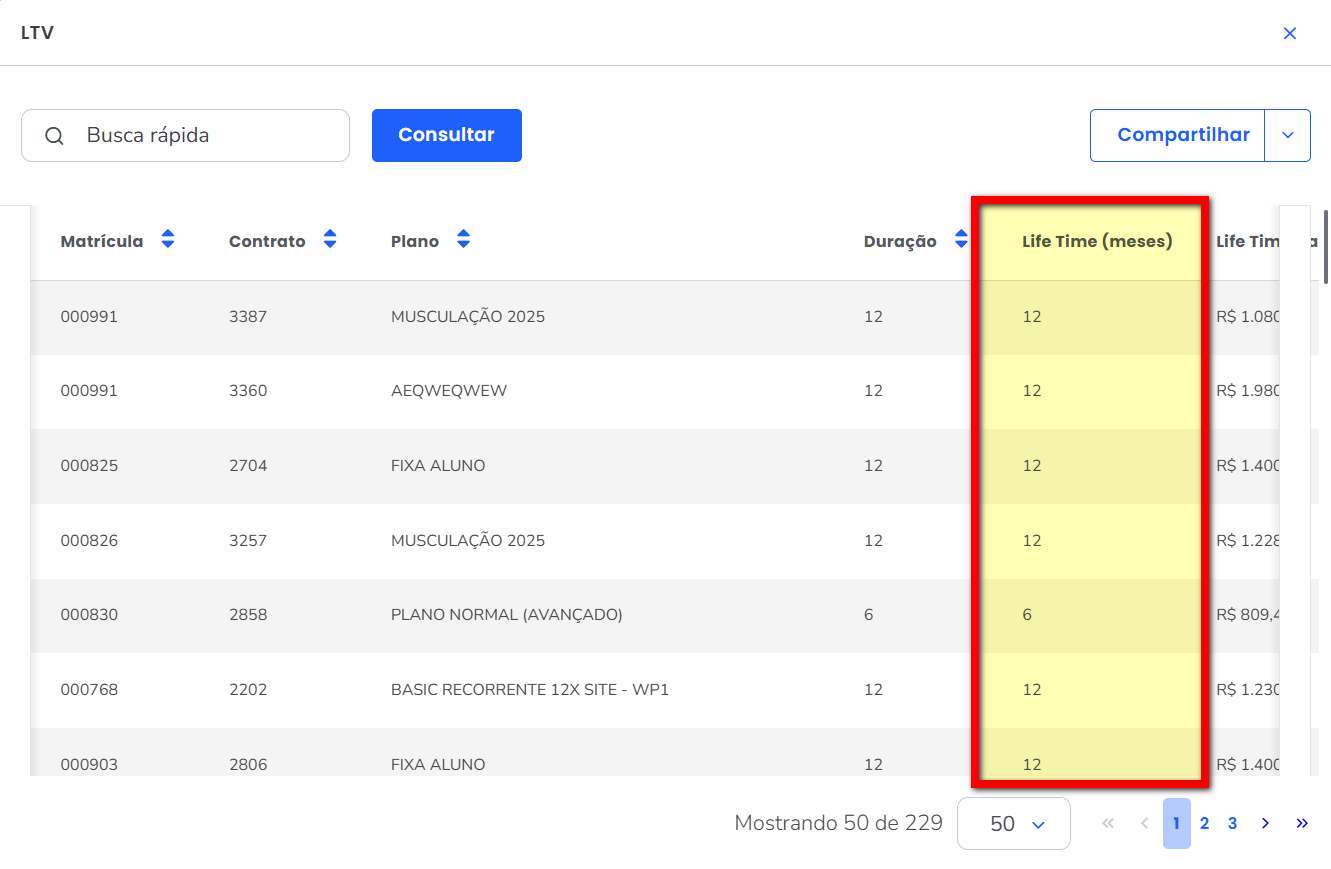
Task: Select the PLANO NORMAL (AVANÇADO) row
Action: tap(506, 615)
